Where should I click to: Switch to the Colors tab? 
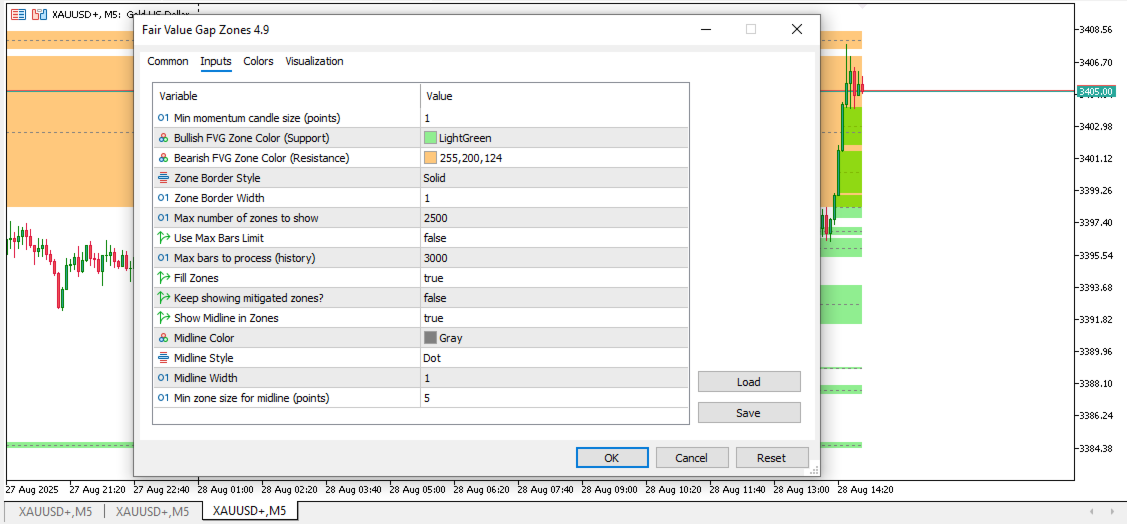(259, 62)
